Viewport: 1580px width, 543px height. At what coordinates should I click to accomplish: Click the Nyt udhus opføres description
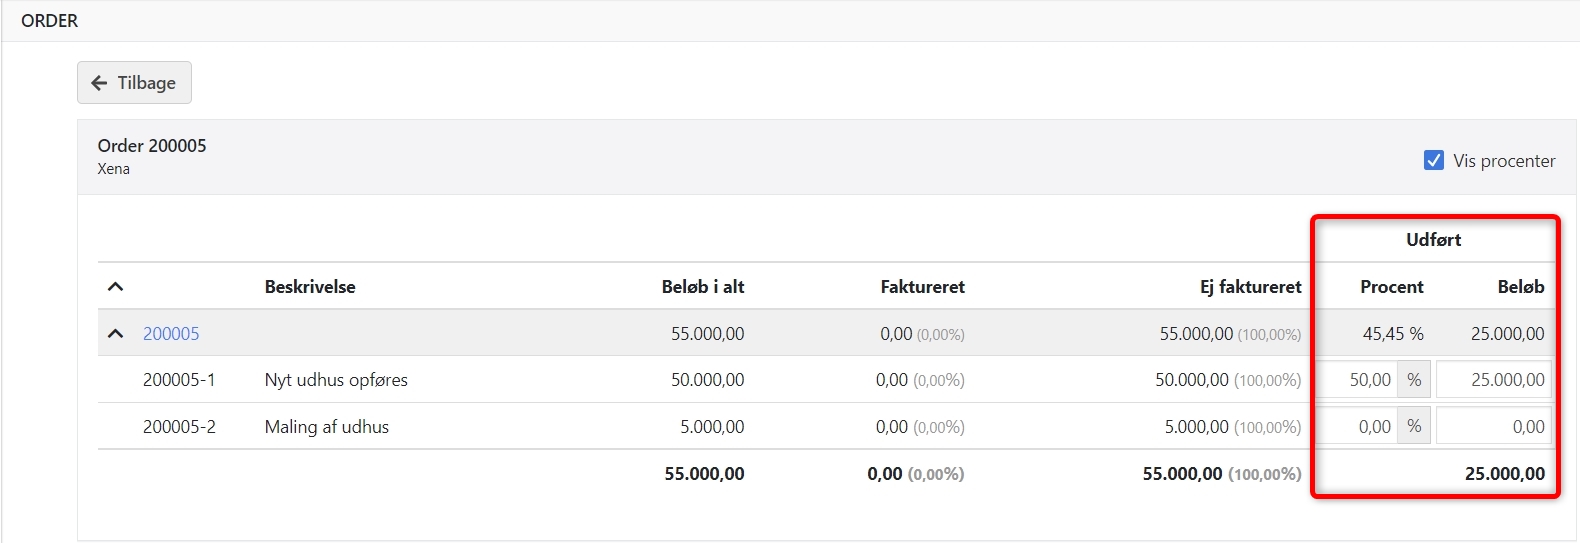pos(336,380)
